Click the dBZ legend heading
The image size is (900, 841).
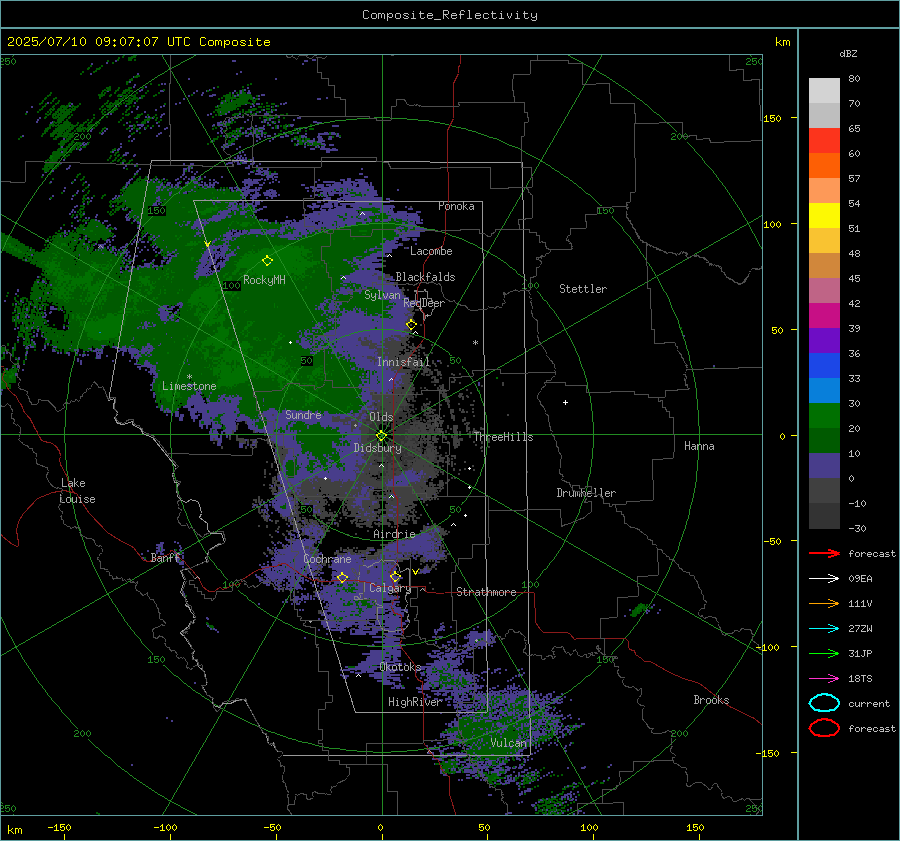(x=848, y=54)
